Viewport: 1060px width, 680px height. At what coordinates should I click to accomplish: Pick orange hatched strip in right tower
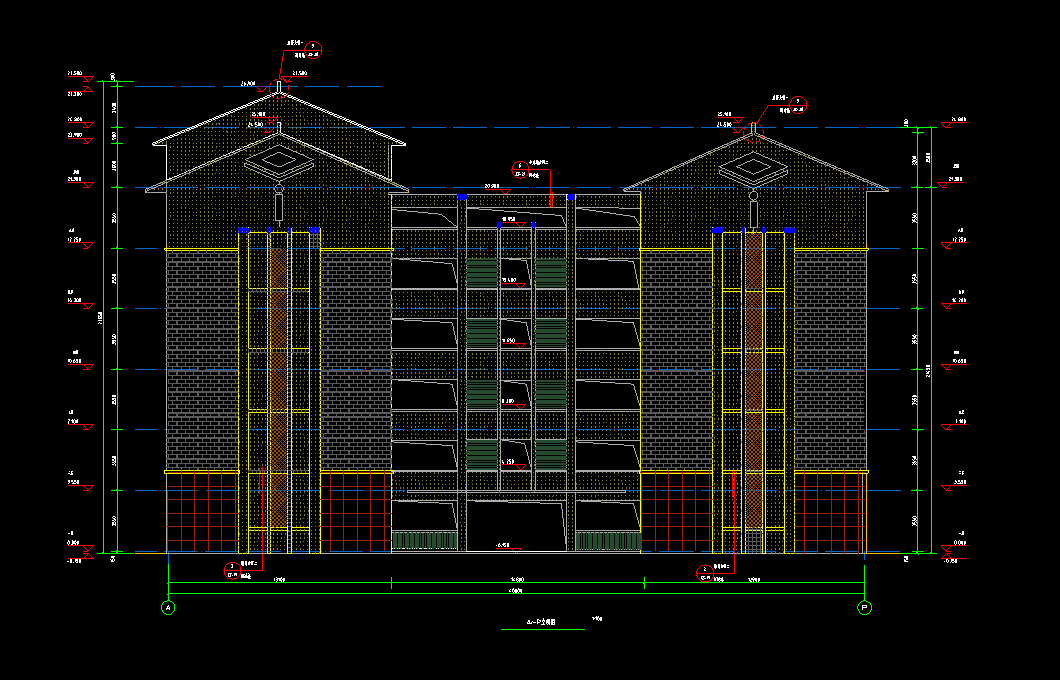click(753, 380)
